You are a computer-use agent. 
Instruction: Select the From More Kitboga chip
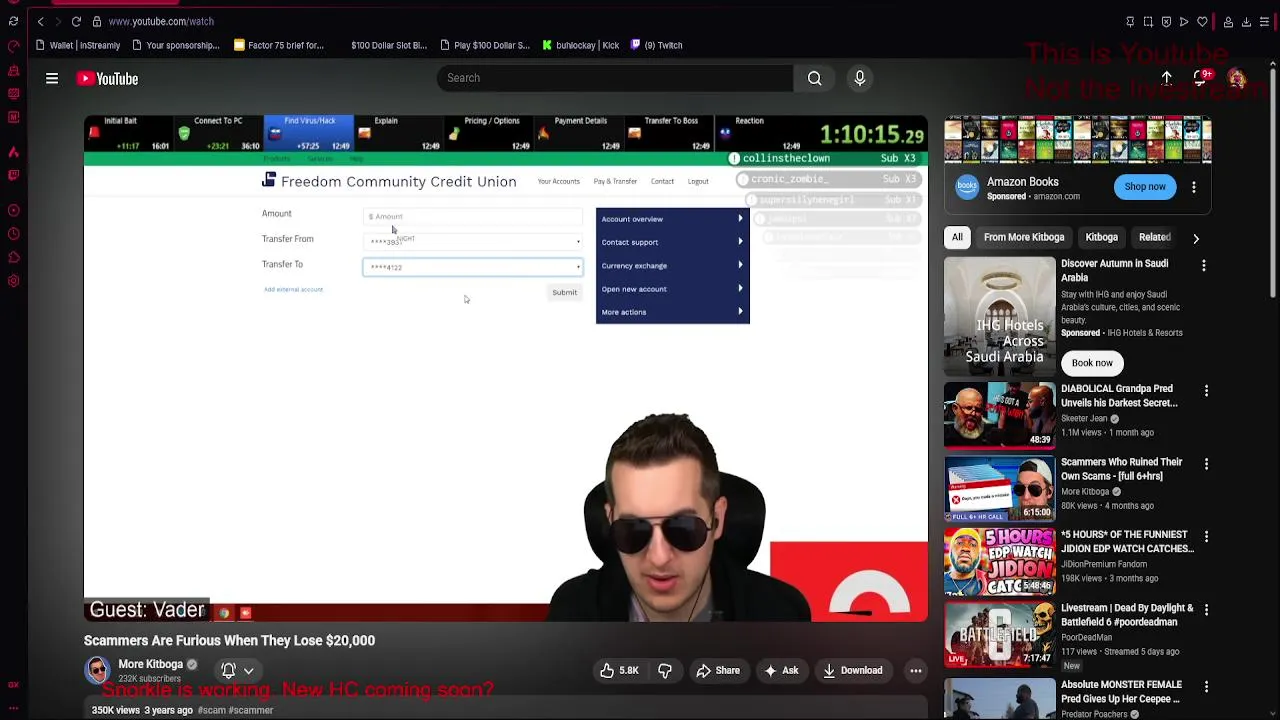coord(1023,238)
